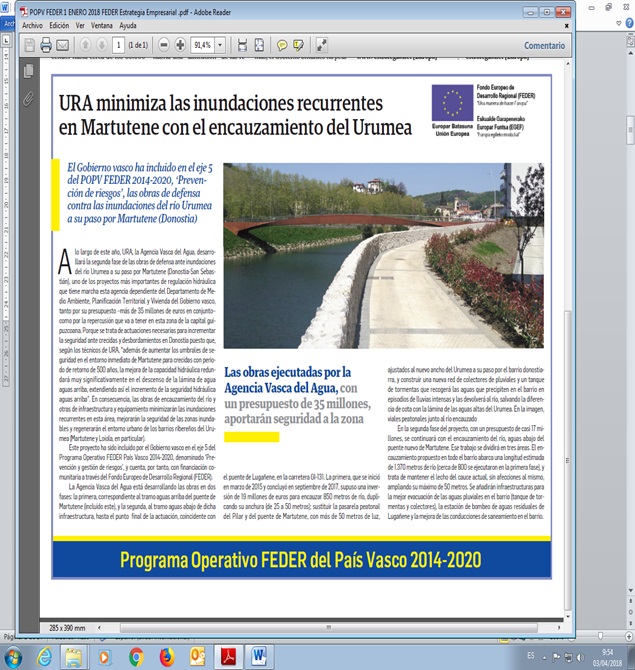Zoom in with the plus button
Image resolution: width=635 pixels, height=670 pixels.
point(180,44)
